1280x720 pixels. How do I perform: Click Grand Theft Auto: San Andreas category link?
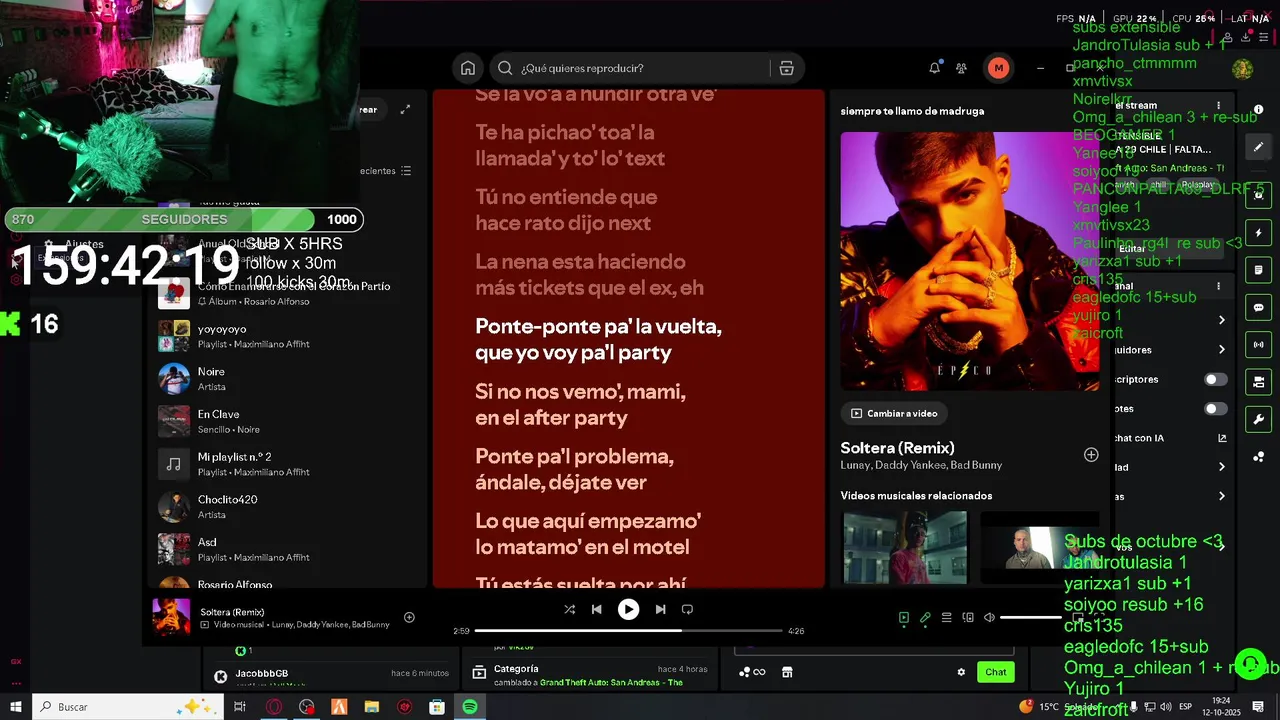coord(611,682)
